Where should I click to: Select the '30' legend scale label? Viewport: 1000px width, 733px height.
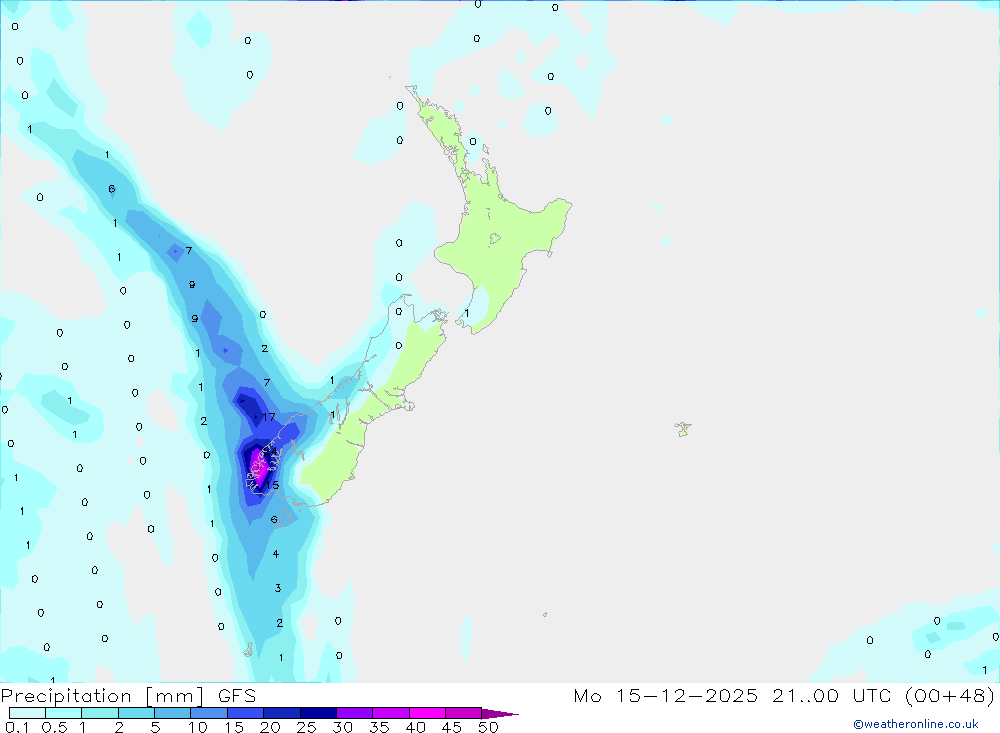(x=342, y=727)
